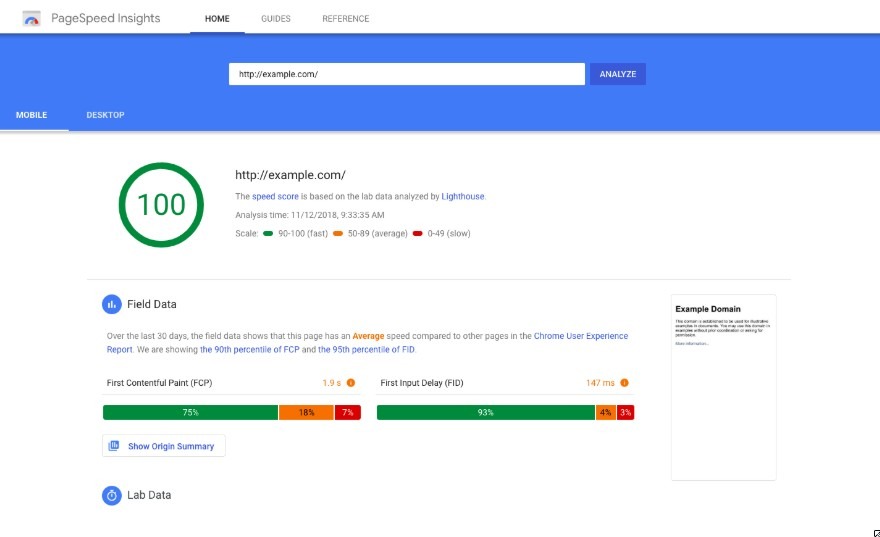Click the Lab Data heading

click(149, 495)
